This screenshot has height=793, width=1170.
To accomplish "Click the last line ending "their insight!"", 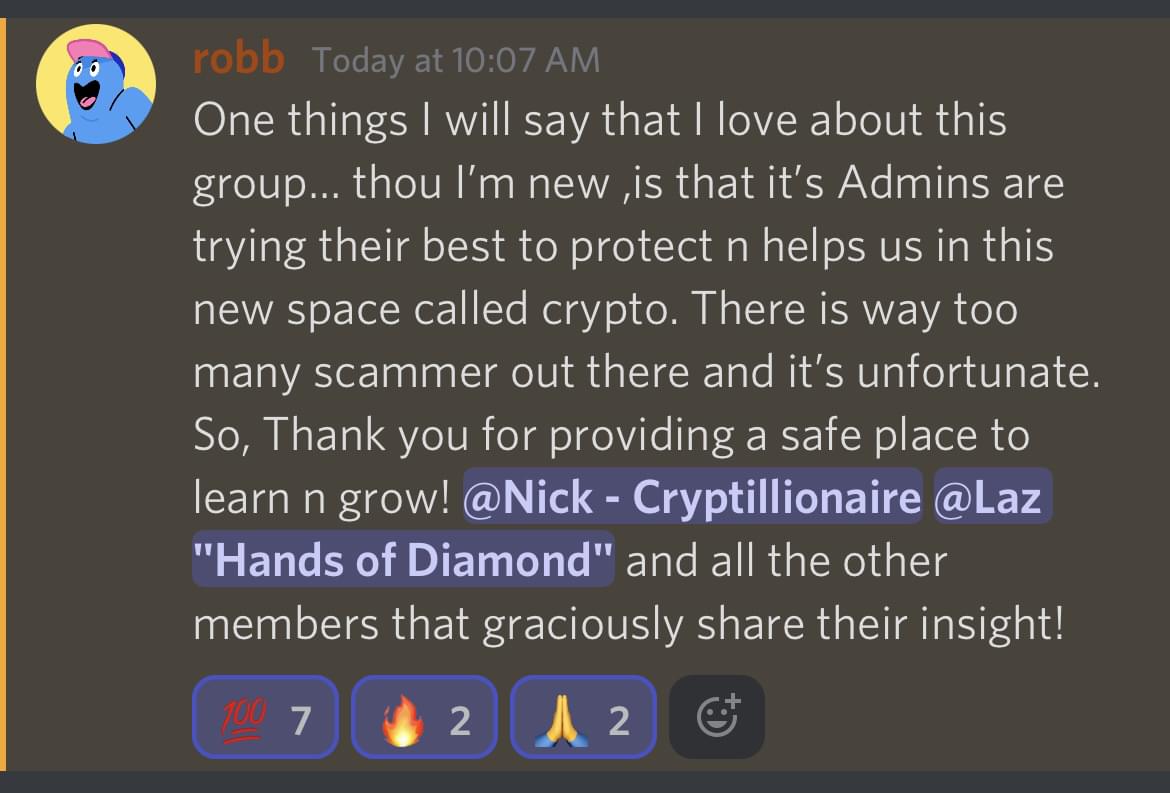I will coord(628,624).
